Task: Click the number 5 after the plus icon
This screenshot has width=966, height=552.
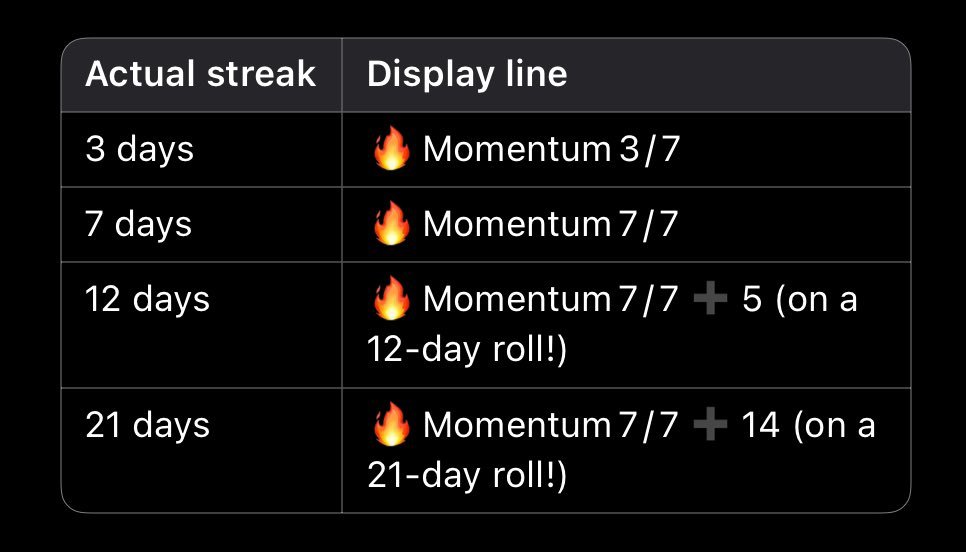Action: (x=753, y=300)
